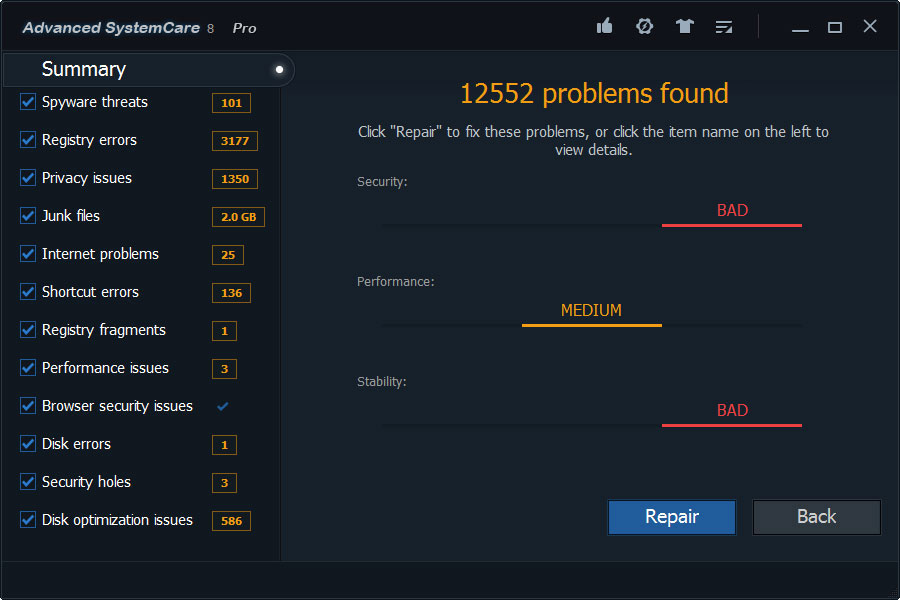Maximize the Advanced SystemCare window

835,27
